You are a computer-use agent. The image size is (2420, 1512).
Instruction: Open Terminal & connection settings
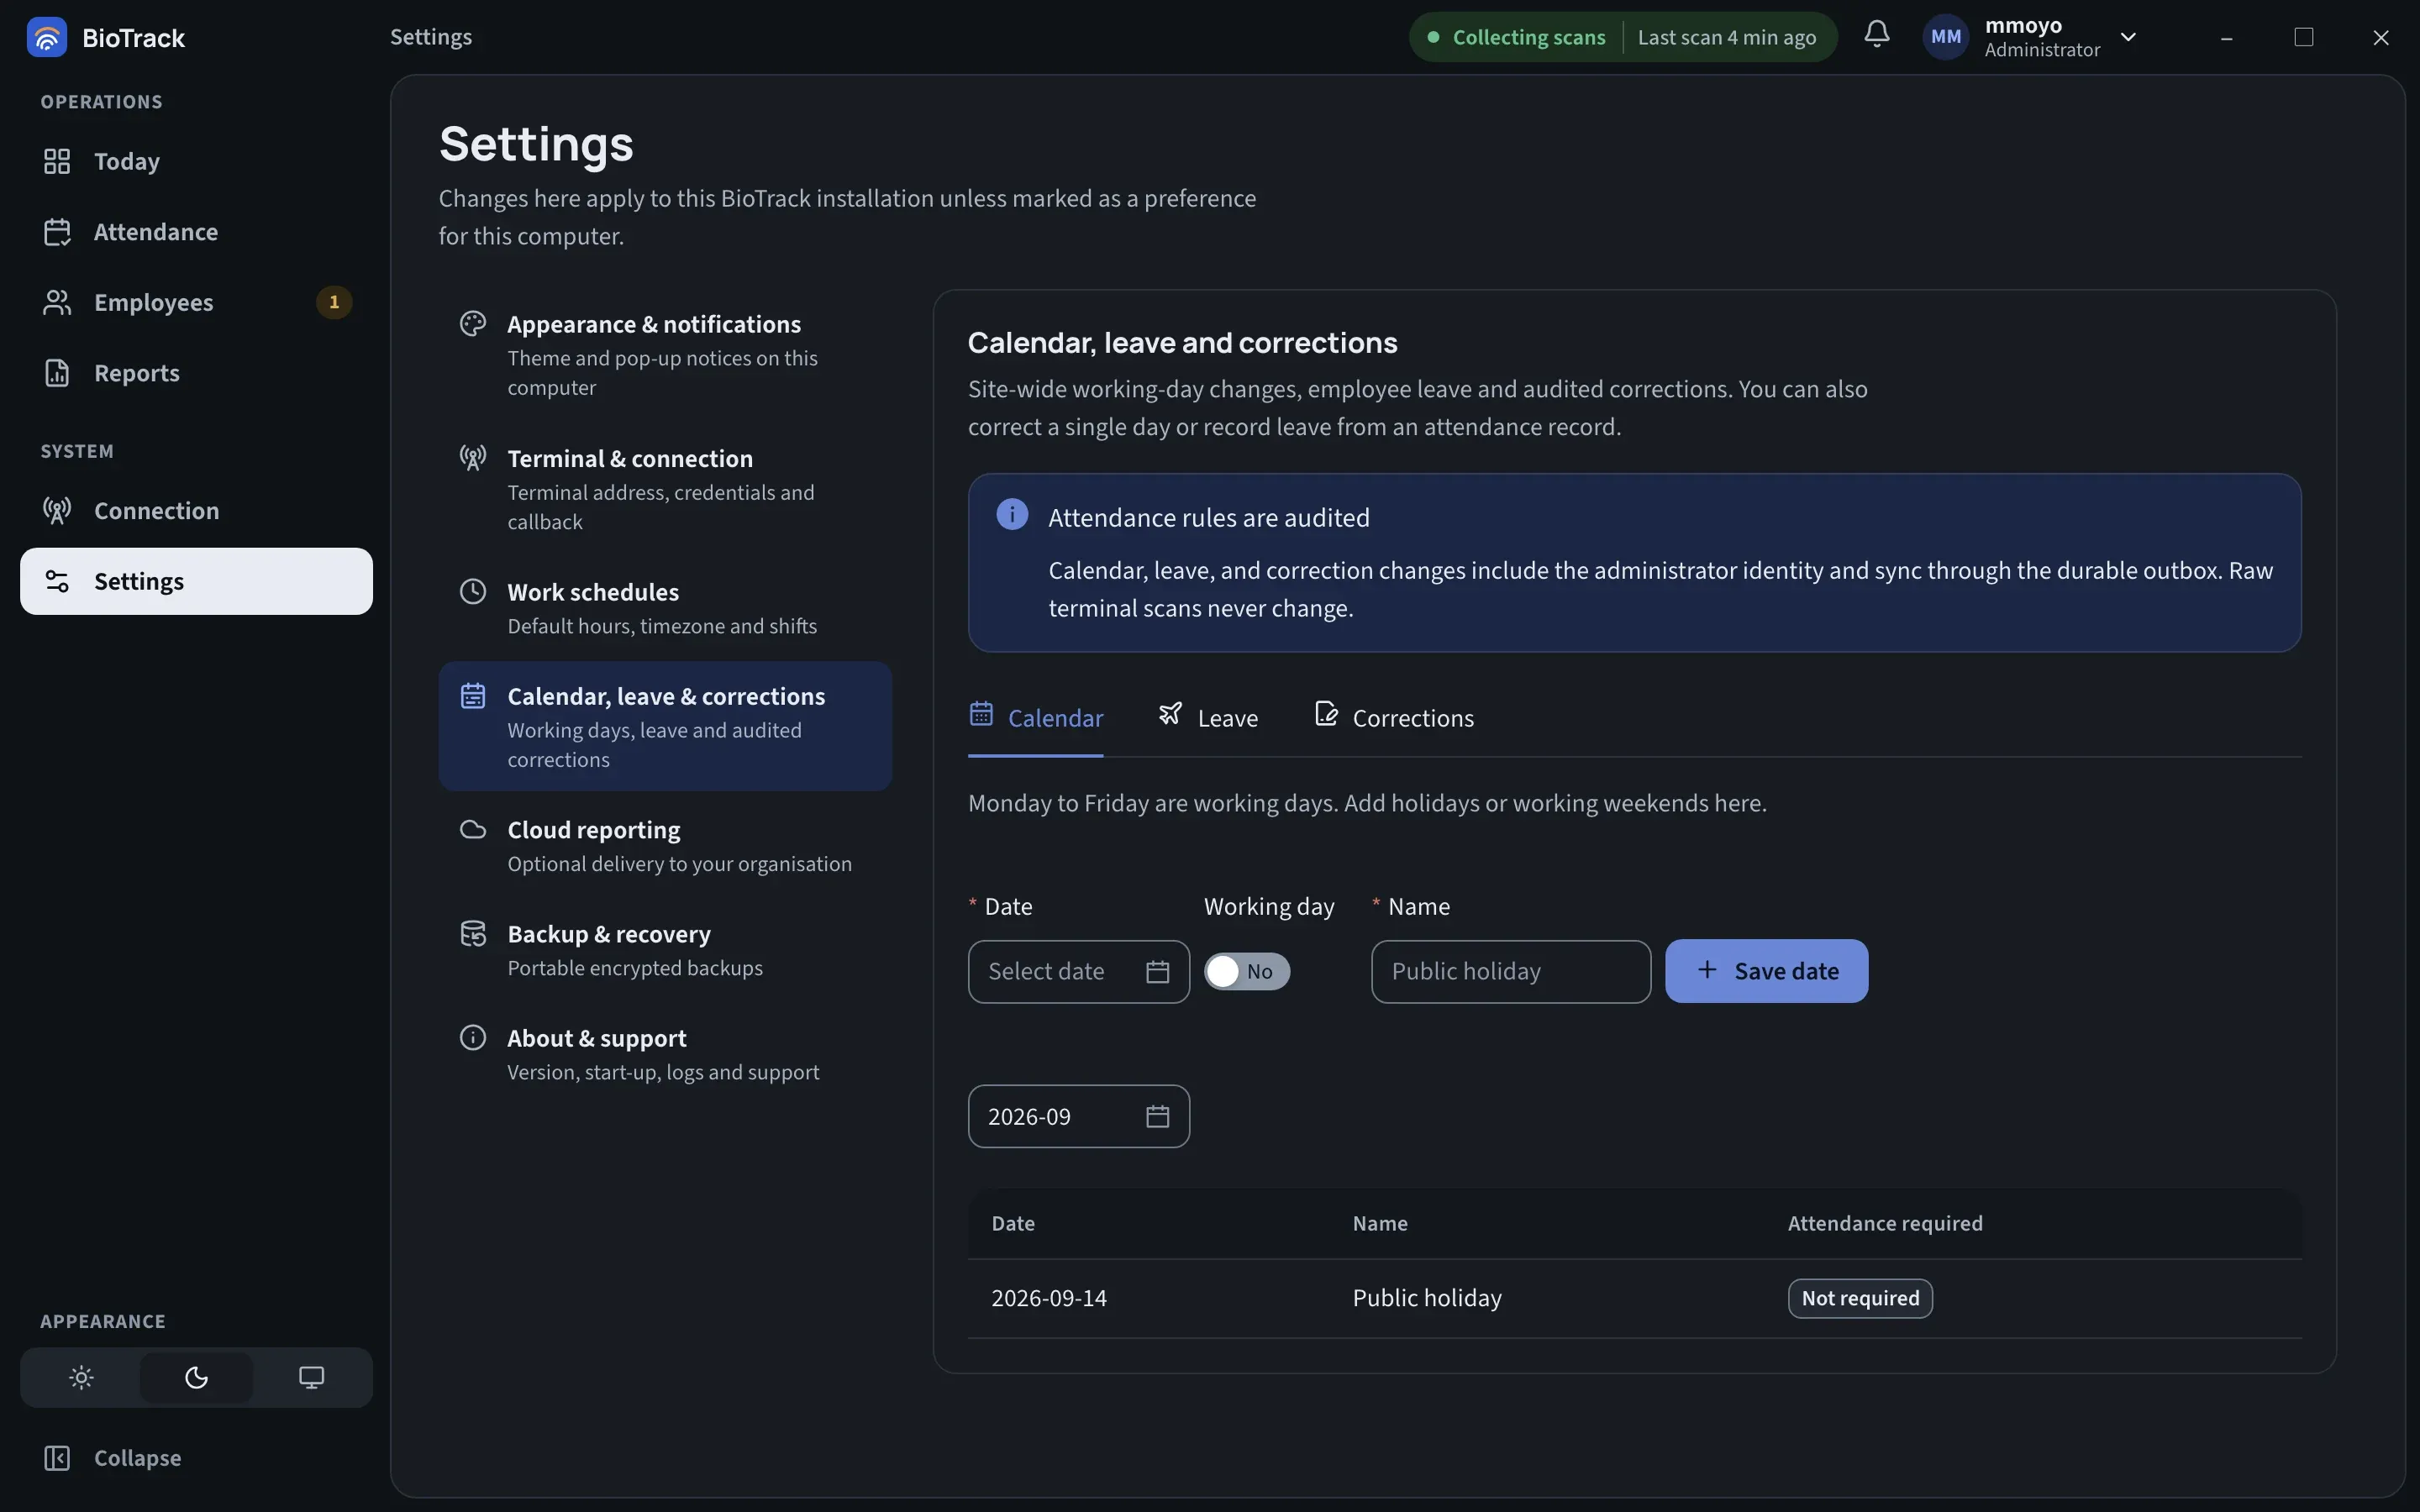[x=665, y=489]
